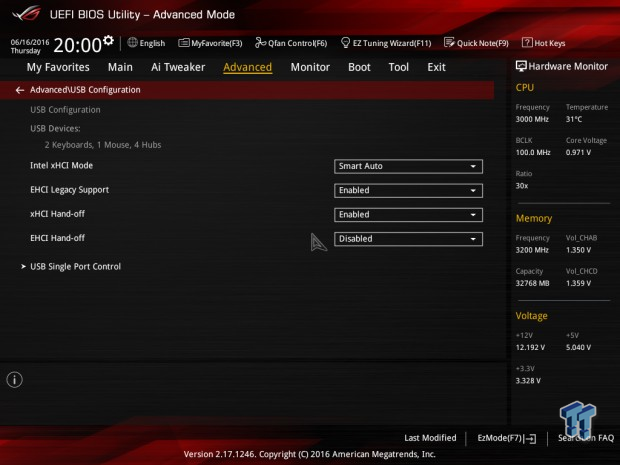Open xHCI Hand-off Enabled dropdown
620x465 pixels.
[408, 215]
